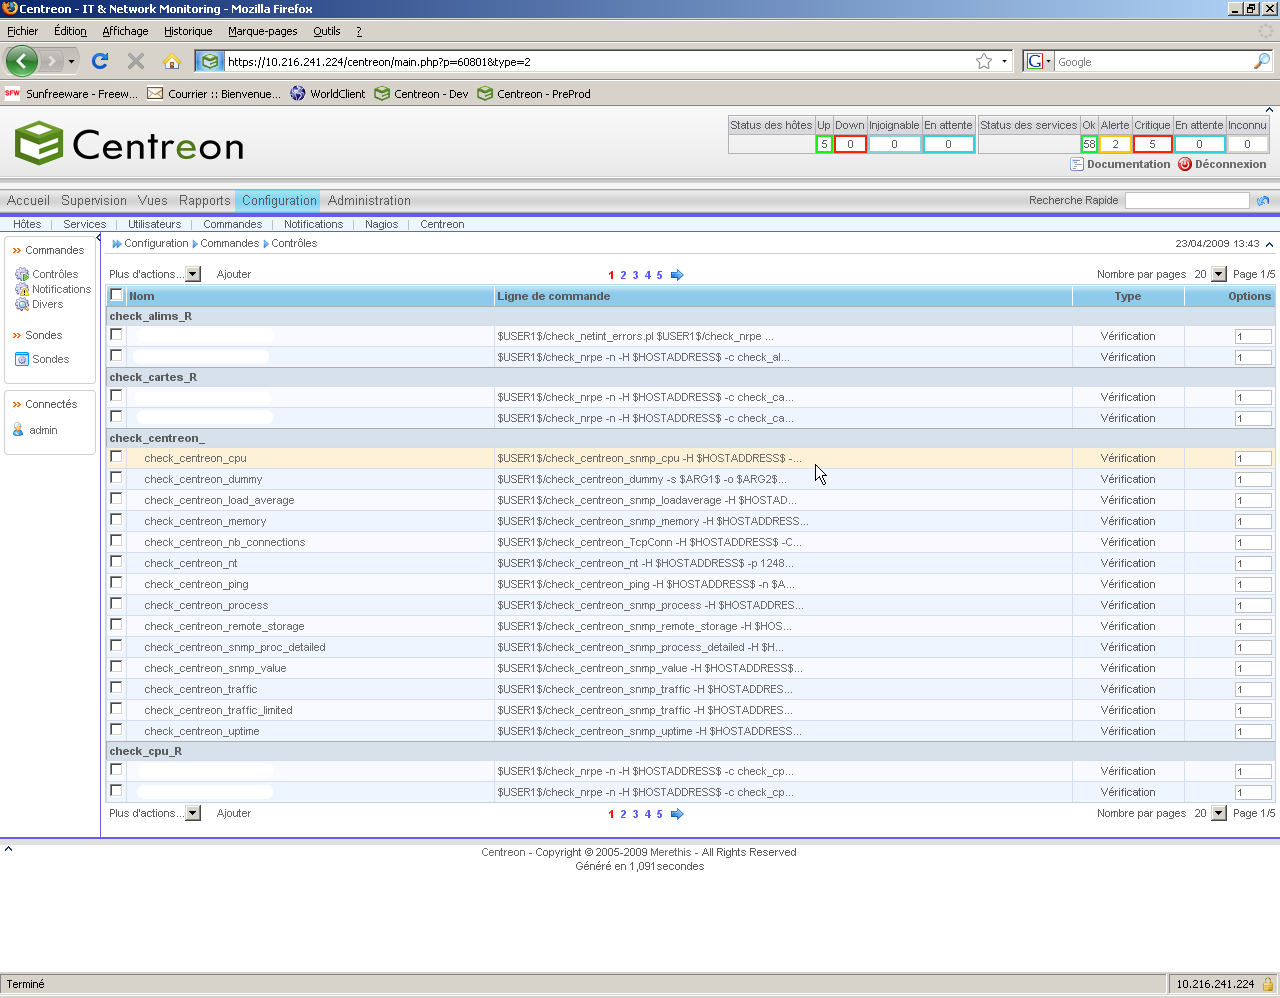Click the Centreon logo
1280x998 pixels.
click(130, 145)
